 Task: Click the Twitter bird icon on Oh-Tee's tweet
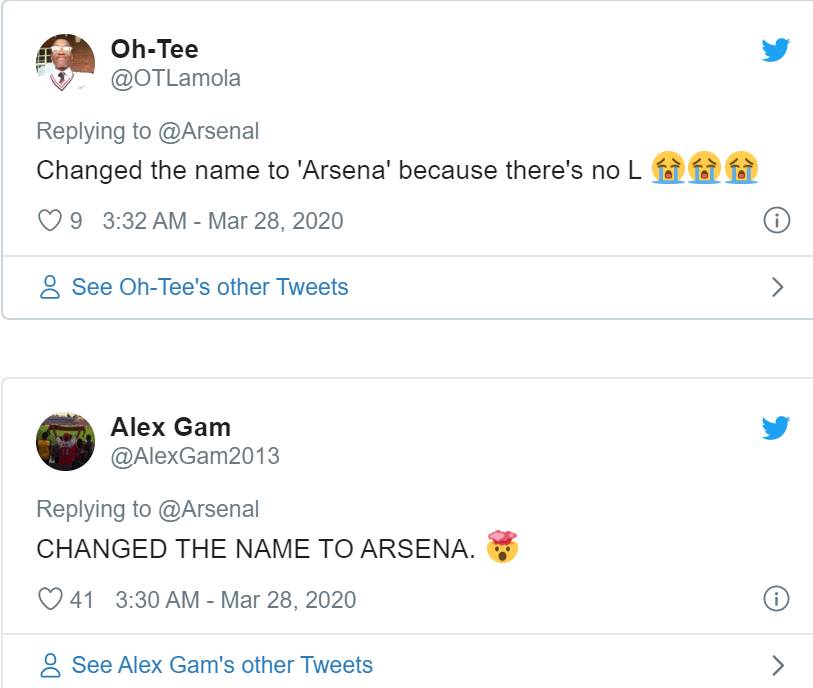(x=776, y=50)
